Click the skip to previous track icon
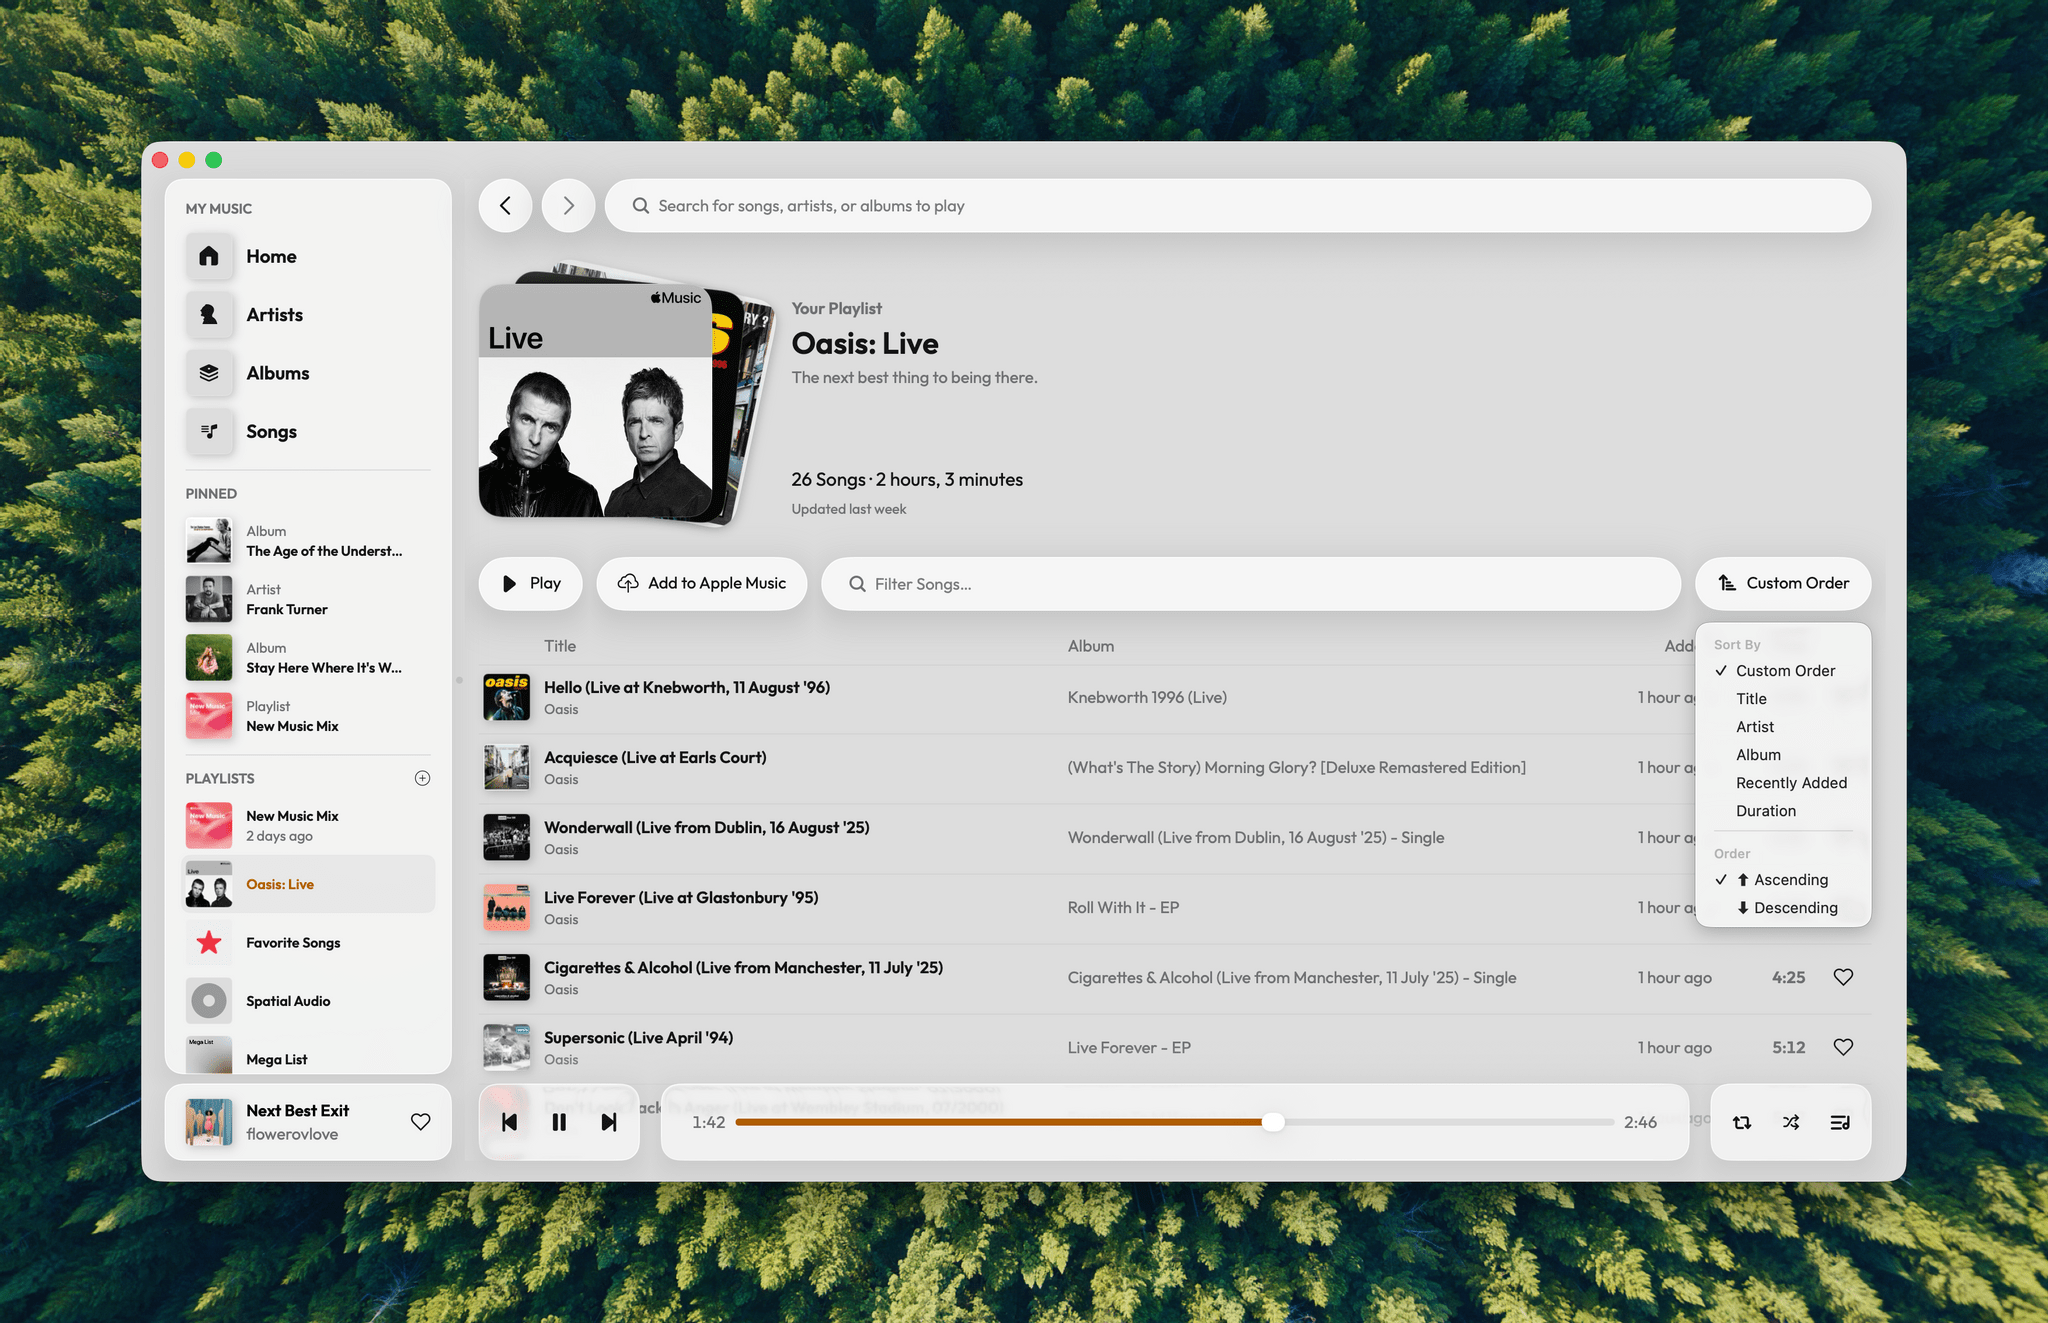The height and width of the screenshot is (1323, 2048). [509, 1122]
